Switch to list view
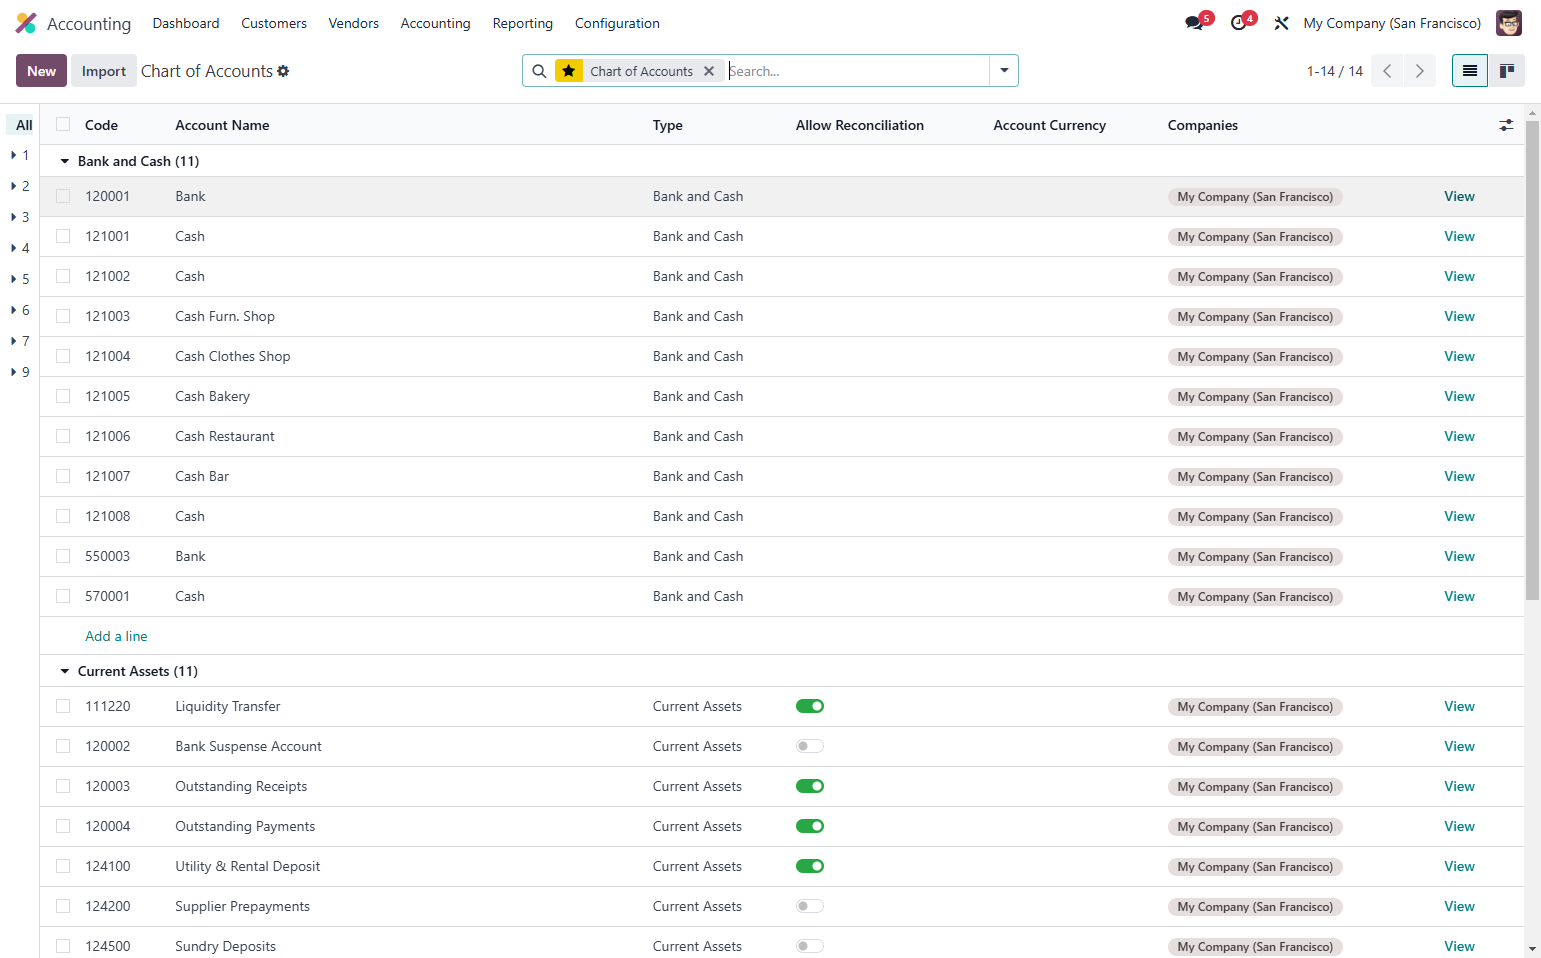 [x=1470, y=71]
